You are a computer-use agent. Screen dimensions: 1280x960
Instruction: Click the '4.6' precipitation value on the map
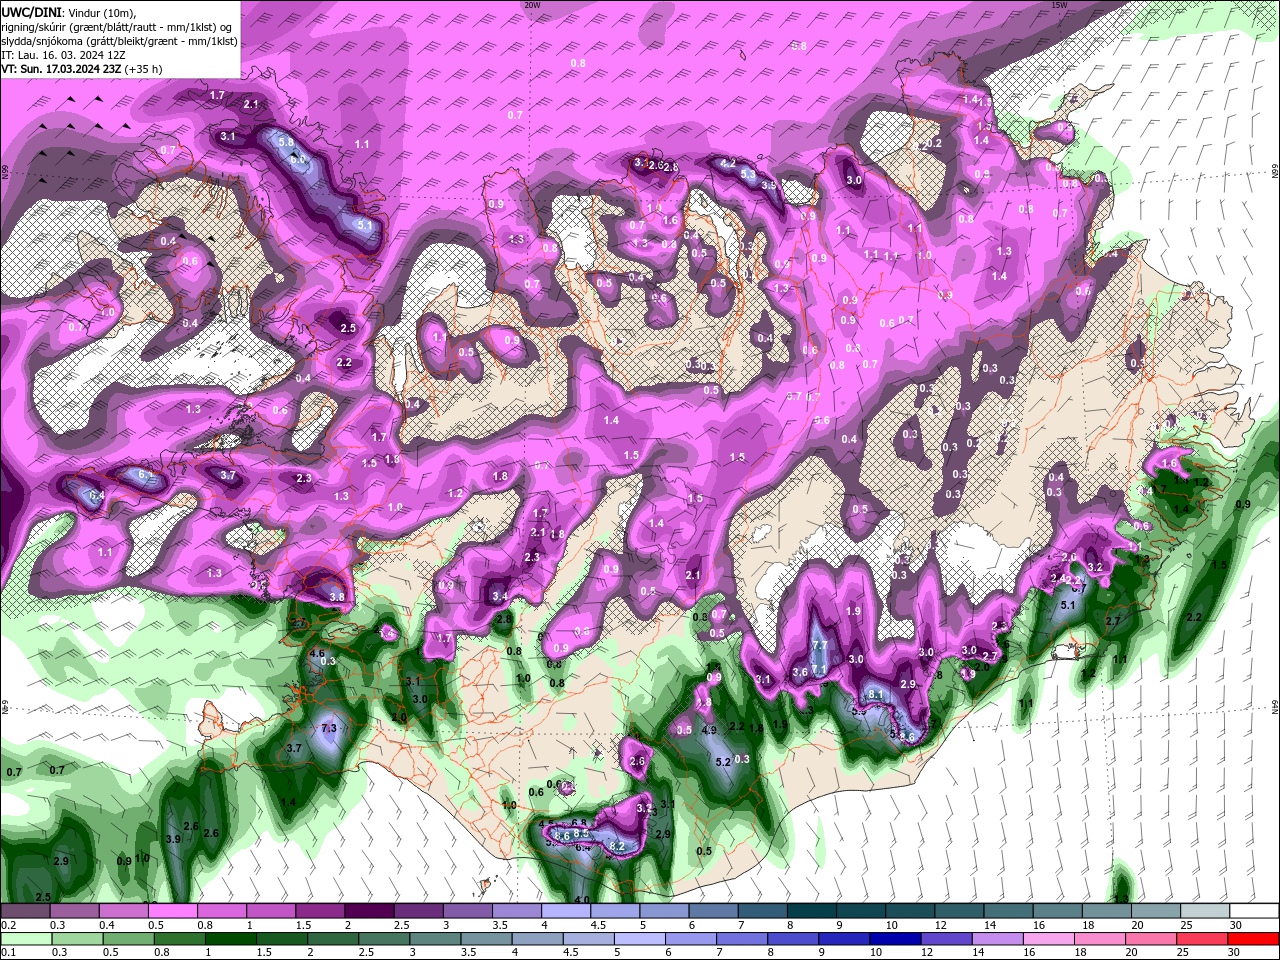coord(318,654)
